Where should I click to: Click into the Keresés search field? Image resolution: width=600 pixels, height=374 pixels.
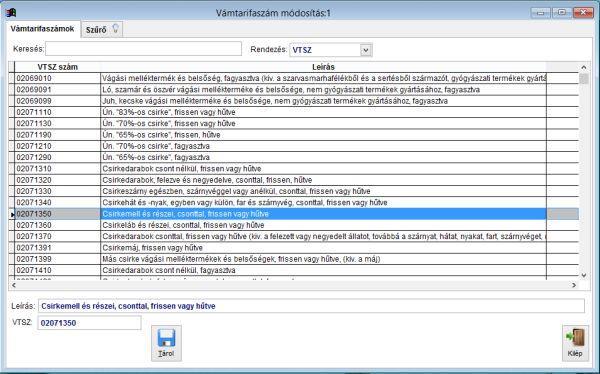pyautogui.click(x=143, y=49)
